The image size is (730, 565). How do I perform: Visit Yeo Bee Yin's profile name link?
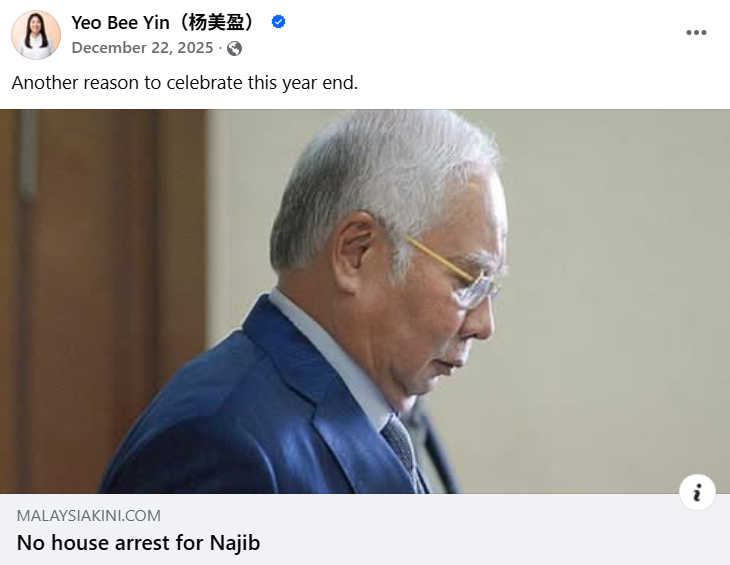(164, 22)
